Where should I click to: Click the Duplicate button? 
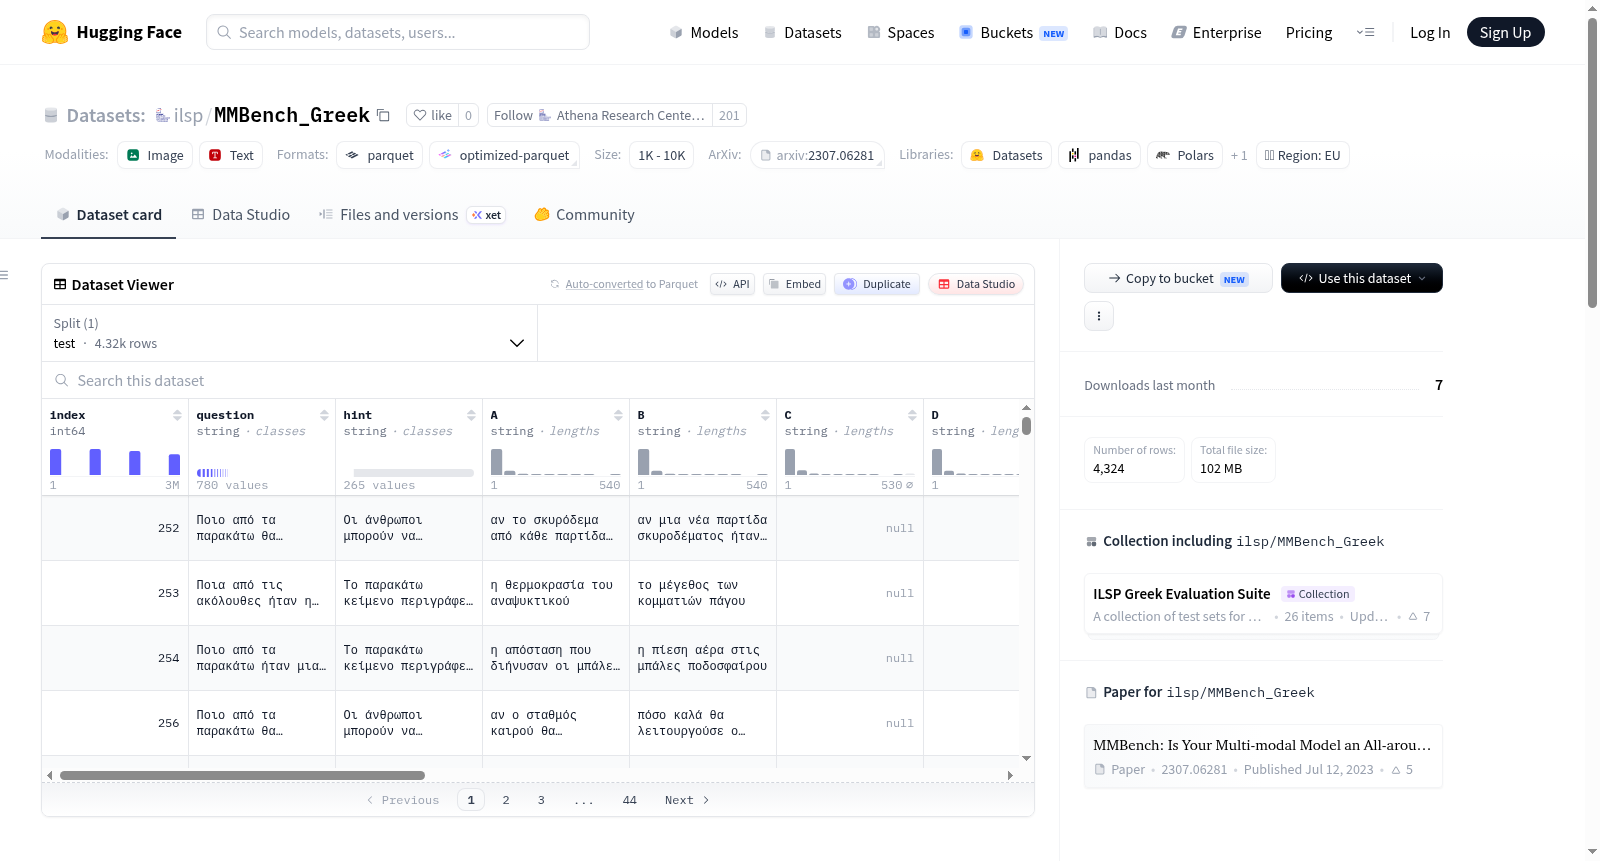(x=877, y=284)
